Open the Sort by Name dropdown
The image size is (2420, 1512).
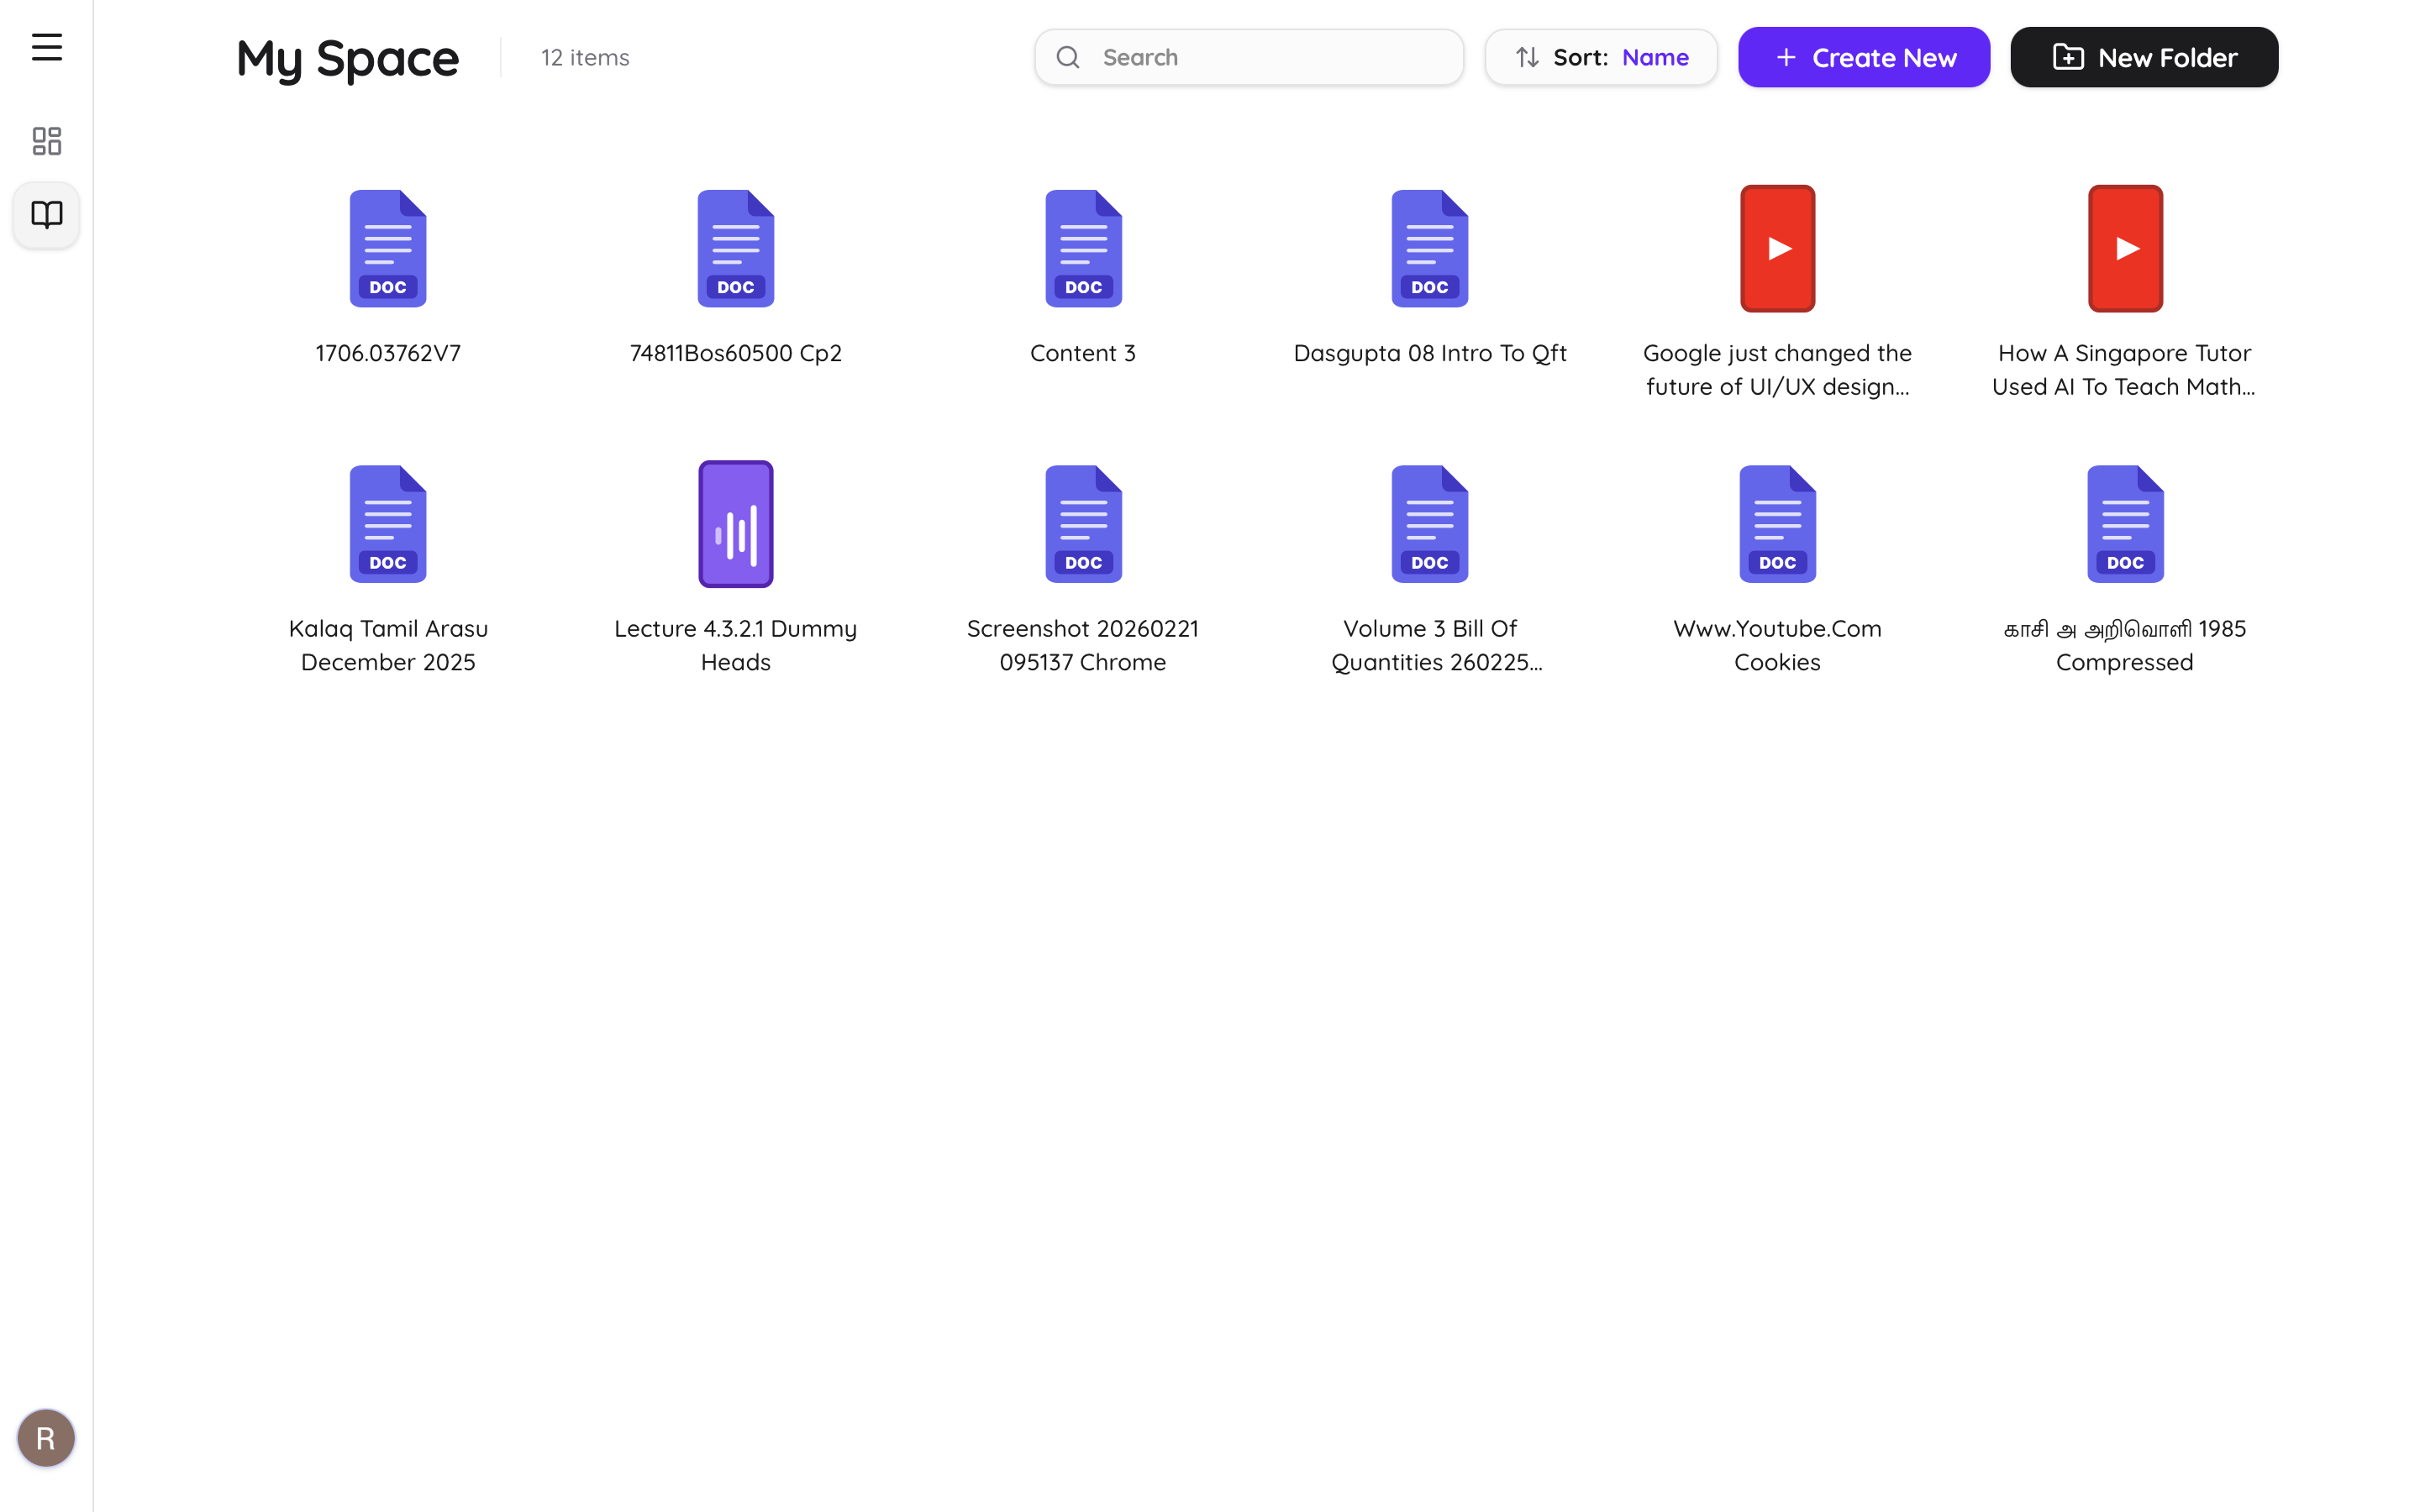pos(1600,57)
